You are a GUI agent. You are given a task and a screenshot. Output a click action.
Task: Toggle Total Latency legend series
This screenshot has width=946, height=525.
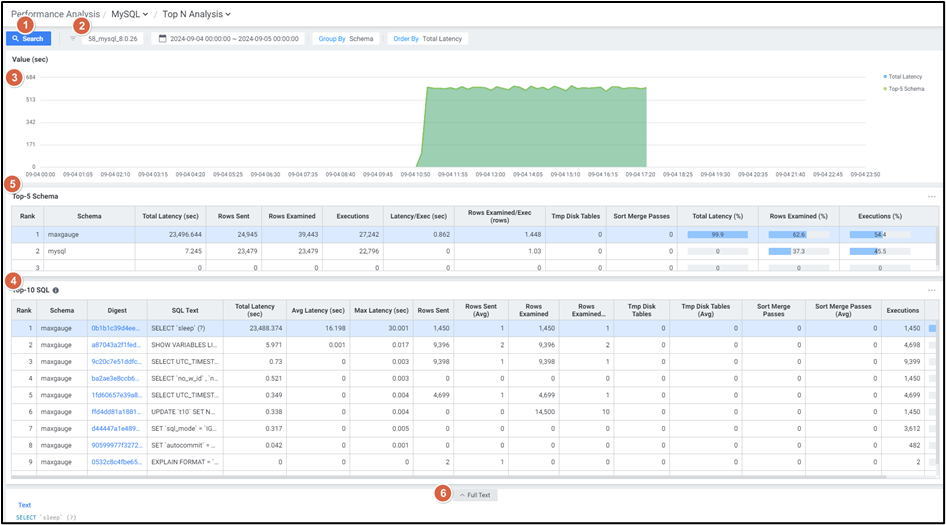903,76
